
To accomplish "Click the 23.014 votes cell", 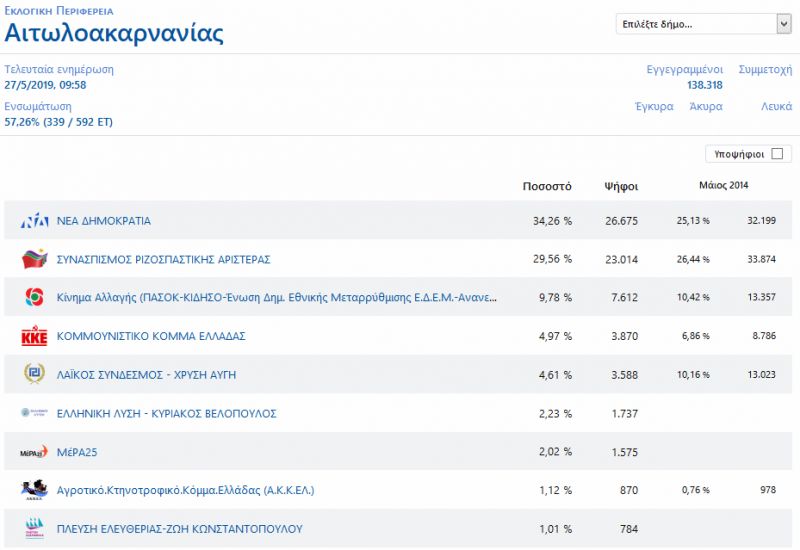I will [621, 259].
